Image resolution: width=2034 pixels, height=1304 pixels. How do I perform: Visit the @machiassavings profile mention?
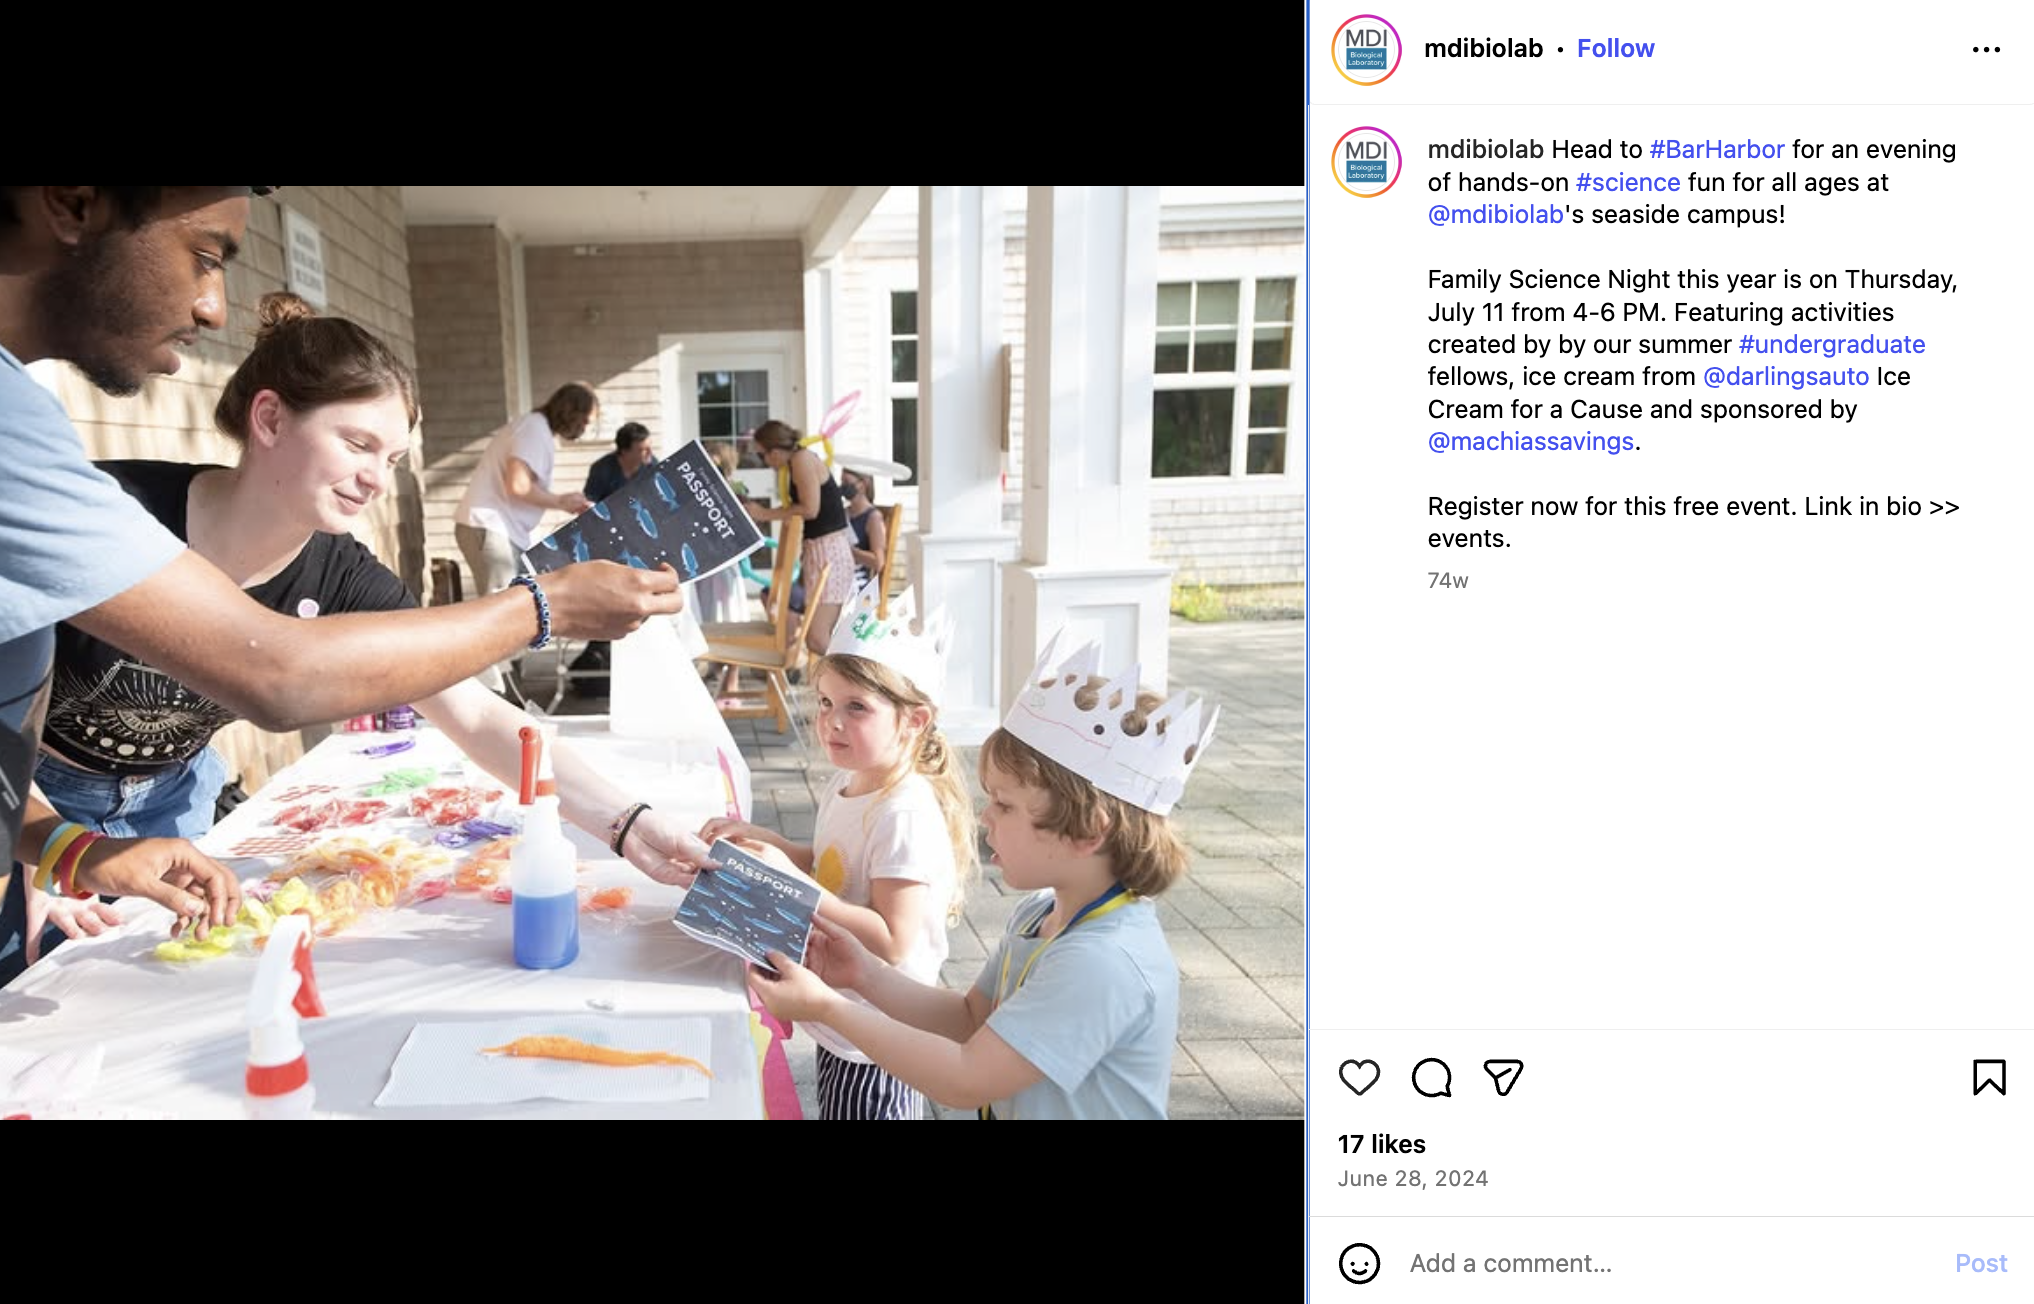click(1531, 441)
